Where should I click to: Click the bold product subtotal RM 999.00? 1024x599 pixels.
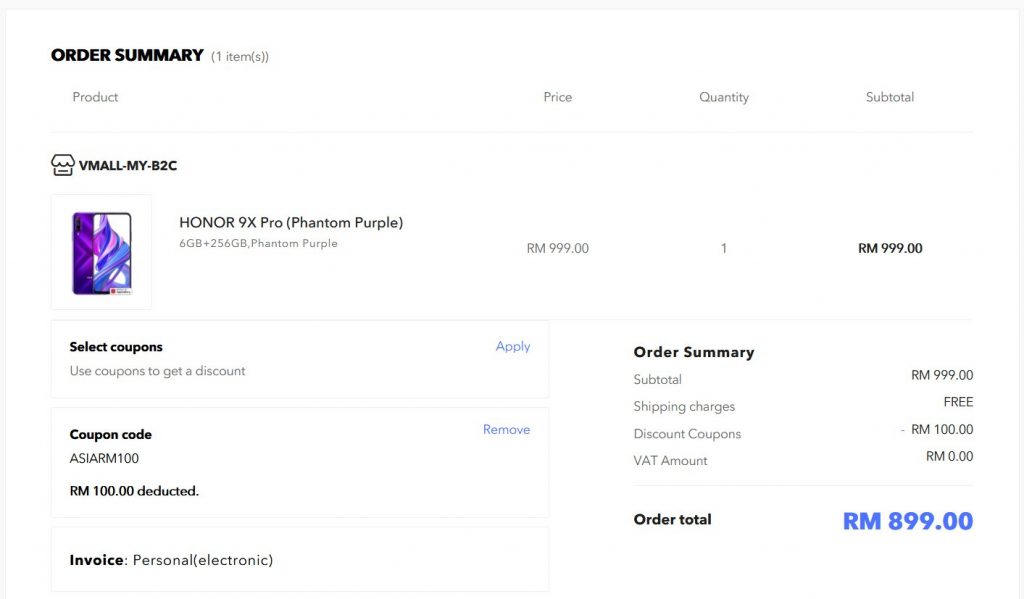(x=890, y=248)
